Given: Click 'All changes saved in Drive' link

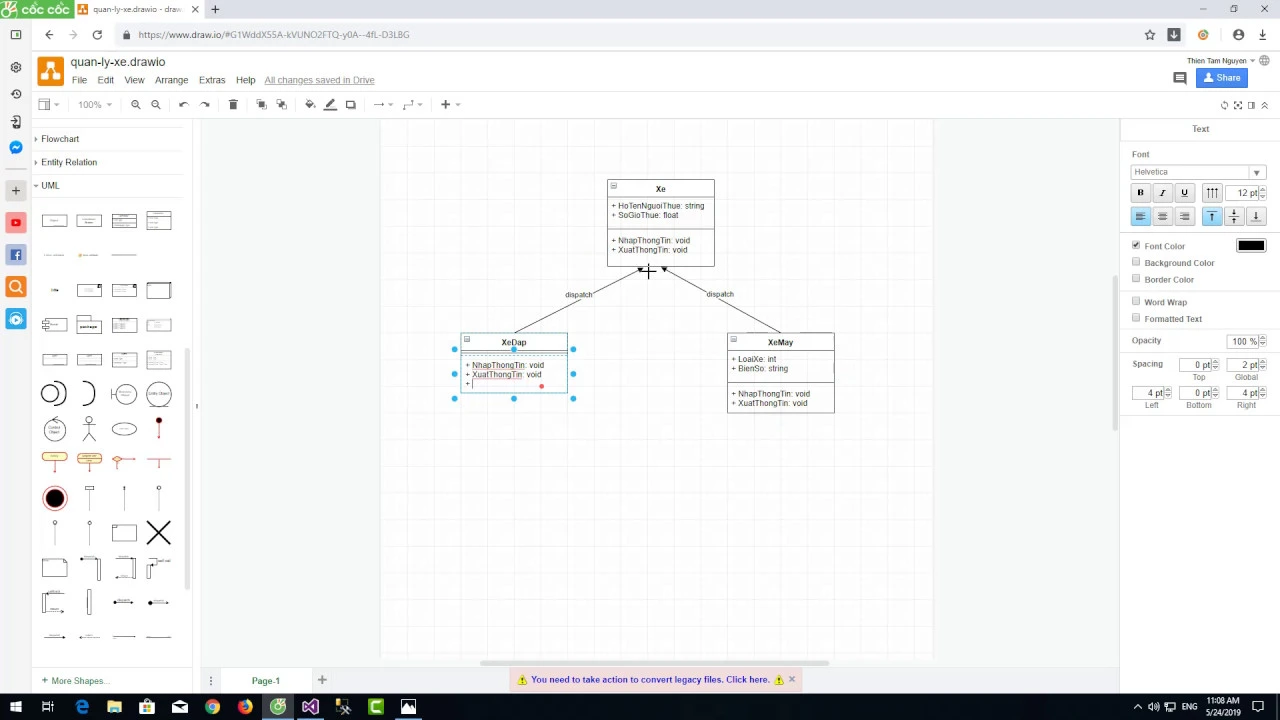Looking at the screenshot, I should (x=319, y=80).
